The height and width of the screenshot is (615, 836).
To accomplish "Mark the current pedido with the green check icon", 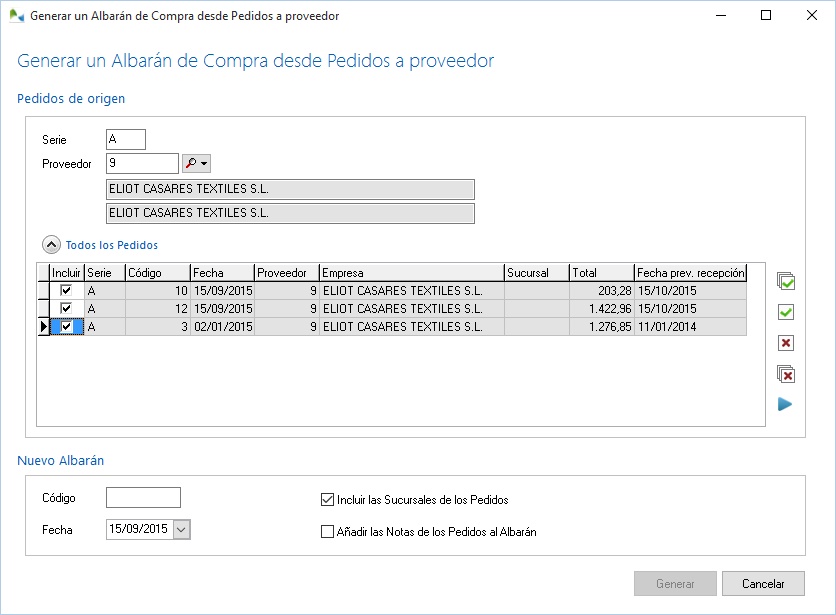I will coord(787,312).
